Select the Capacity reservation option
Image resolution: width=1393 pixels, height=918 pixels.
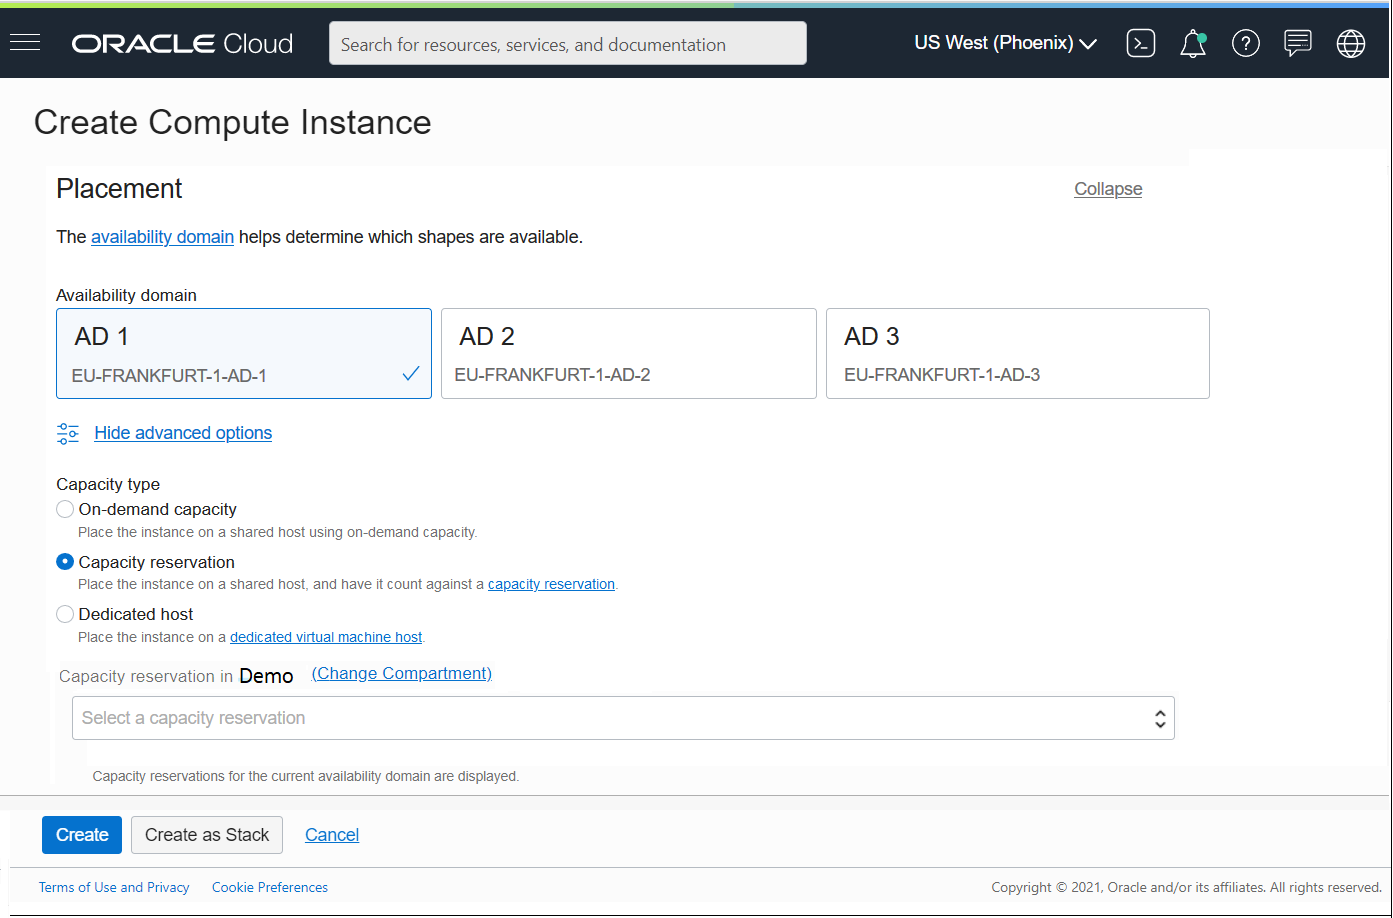pyautogui.click(x=64, y=561)
